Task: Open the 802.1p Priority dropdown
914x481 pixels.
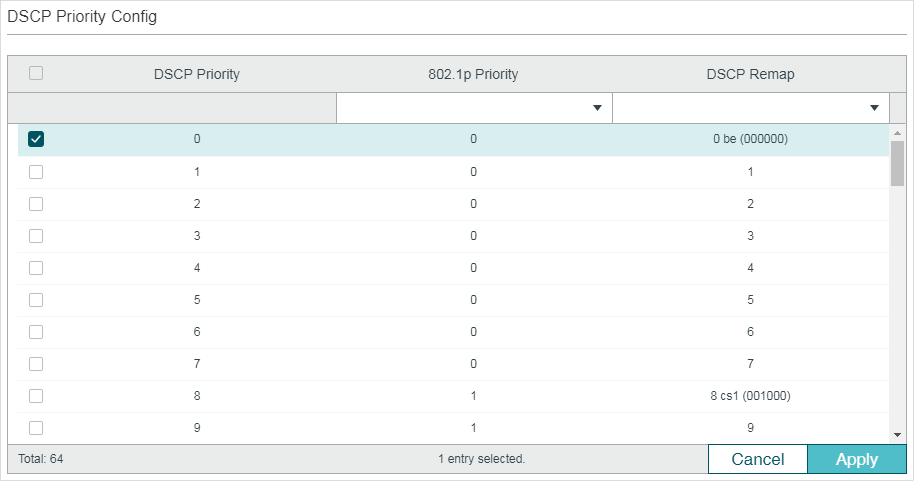Action: coord(474,108)
